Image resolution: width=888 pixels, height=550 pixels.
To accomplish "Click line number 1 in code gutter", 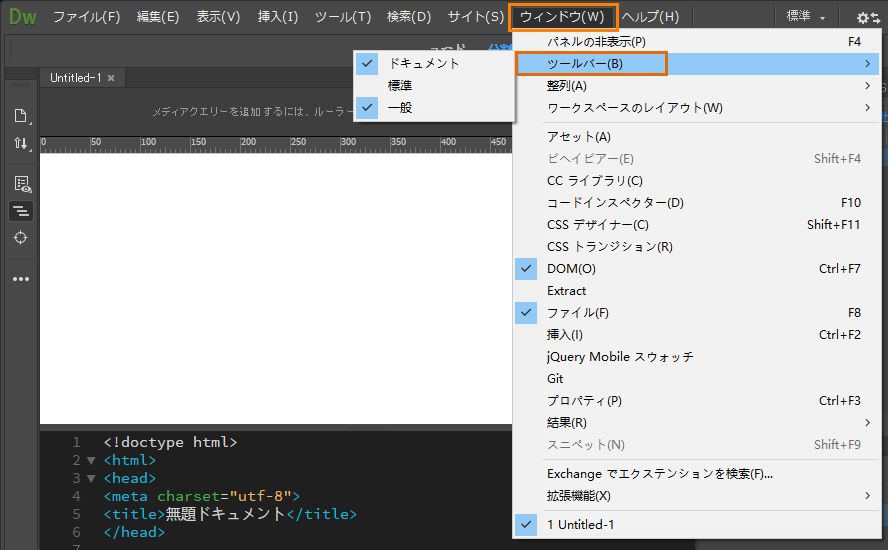I will pos(76,442).
